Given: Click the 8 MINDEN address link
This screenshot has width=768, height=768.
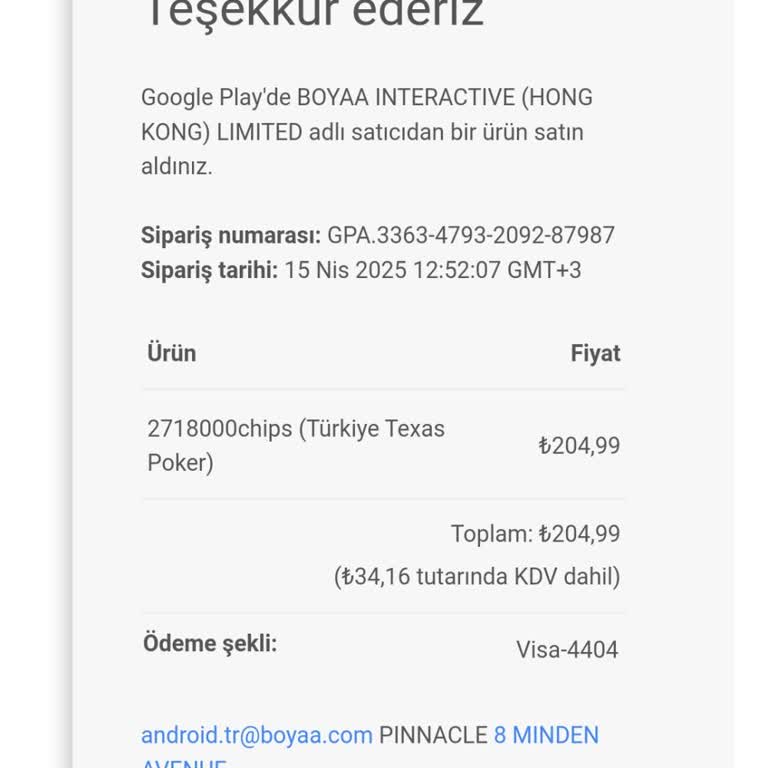Looking at the screenshot, I should coord(546,735).
